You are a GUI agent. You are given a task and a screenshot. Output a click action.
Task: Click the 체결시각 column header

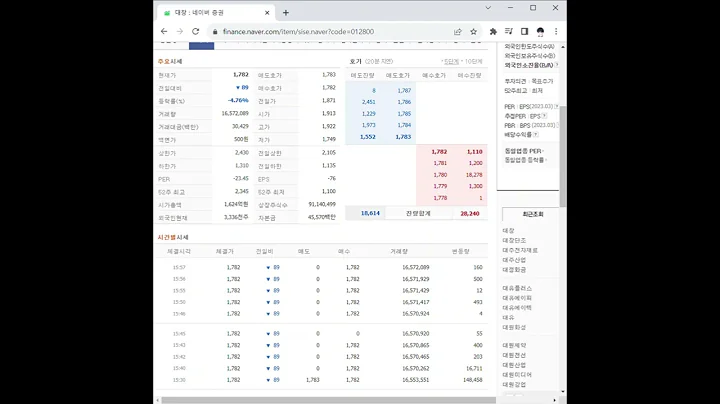coord(179,252)
